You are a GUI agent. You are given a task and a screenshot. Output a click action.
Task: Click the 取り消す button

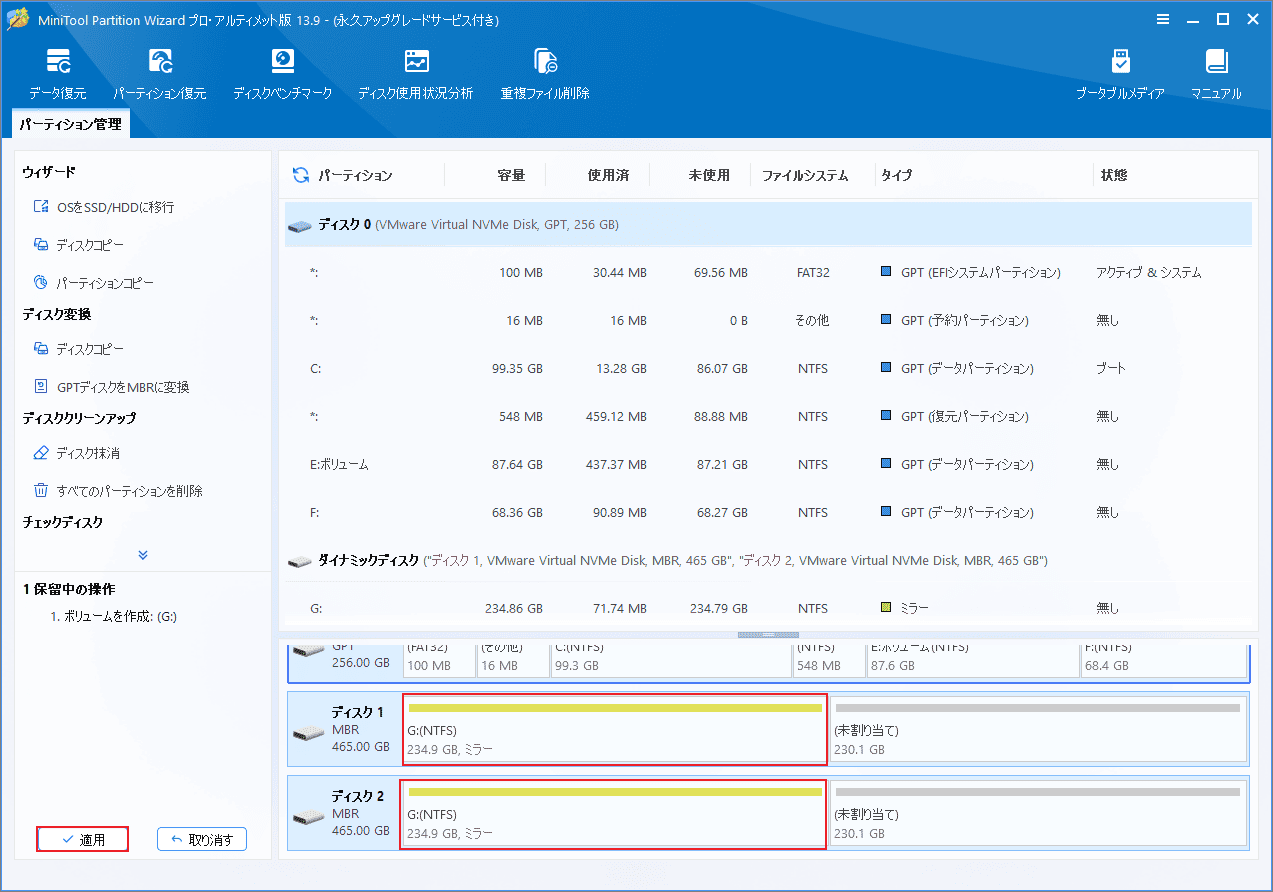202,839
